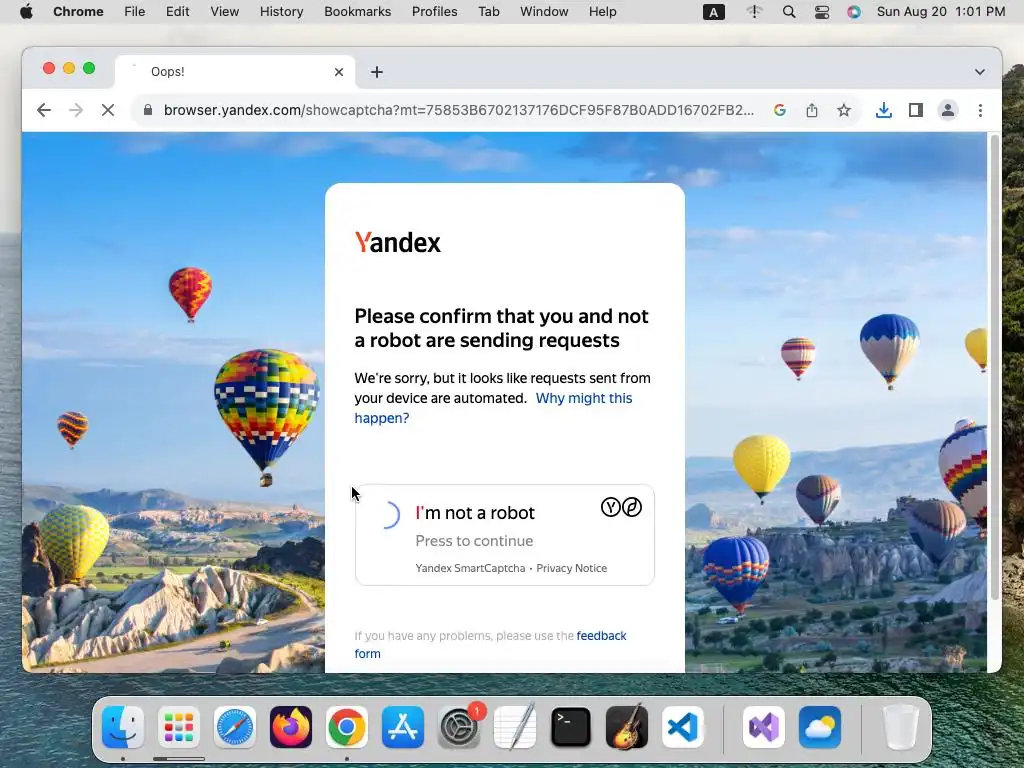This screenshot has height=768, width=1024.
Task: Share this page via the share icon
Action: coord(812,110)
